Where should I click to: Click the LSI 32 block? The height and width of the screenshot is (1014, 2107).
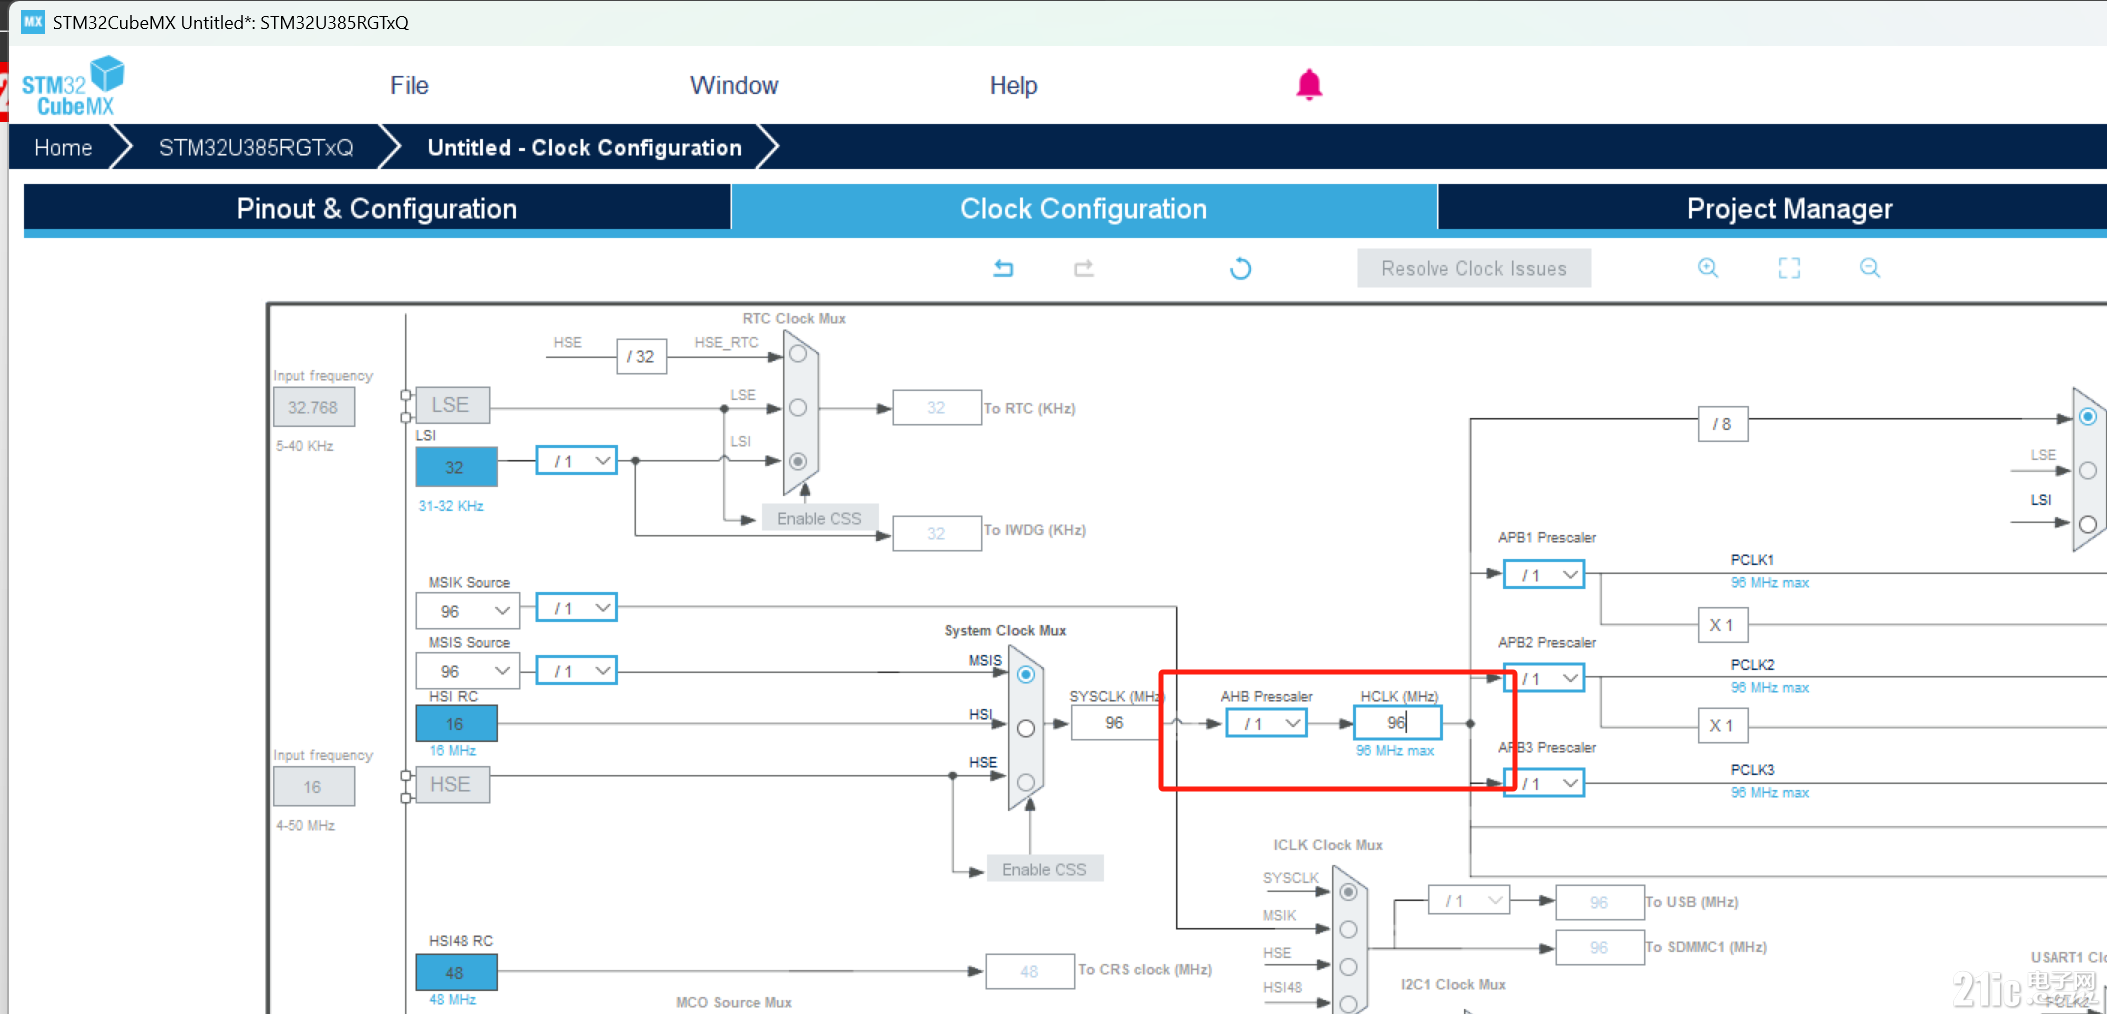(x=456, y=467)
